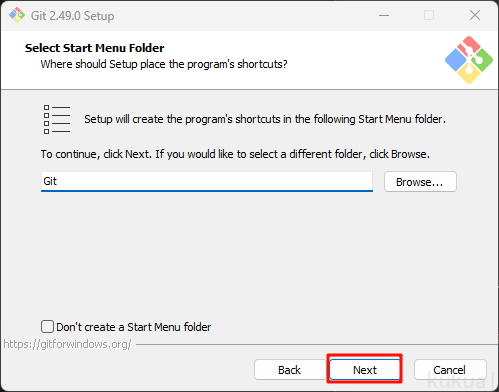The image size is (499, 392).
Task: Click the "Don't create a Start Menu folder" label text
Action: pyautogui.click(x=134, y=327)
